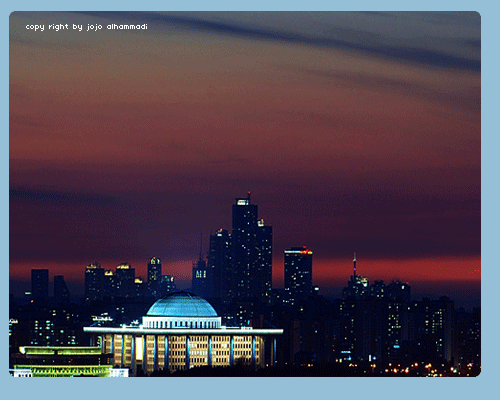The image size is (500, 400).
Task: Click the word "alhammadi" in the watermark
Action: [x=127, y=26]
